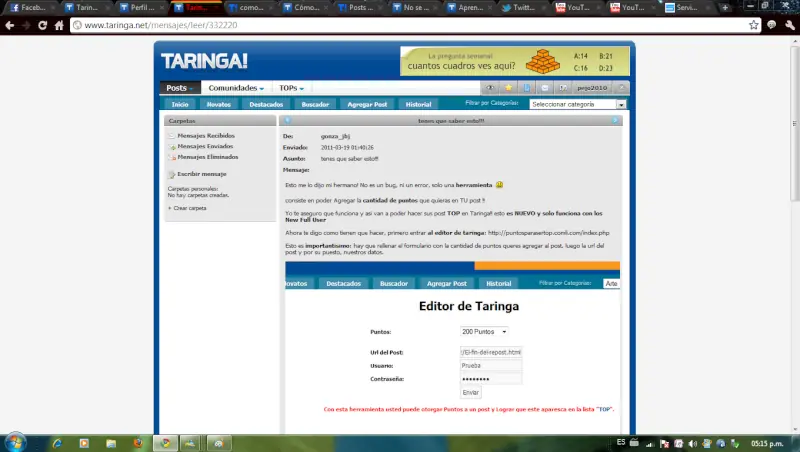
Task: Click the icon left of pejo2010 username
Action: tap(563, 88)
